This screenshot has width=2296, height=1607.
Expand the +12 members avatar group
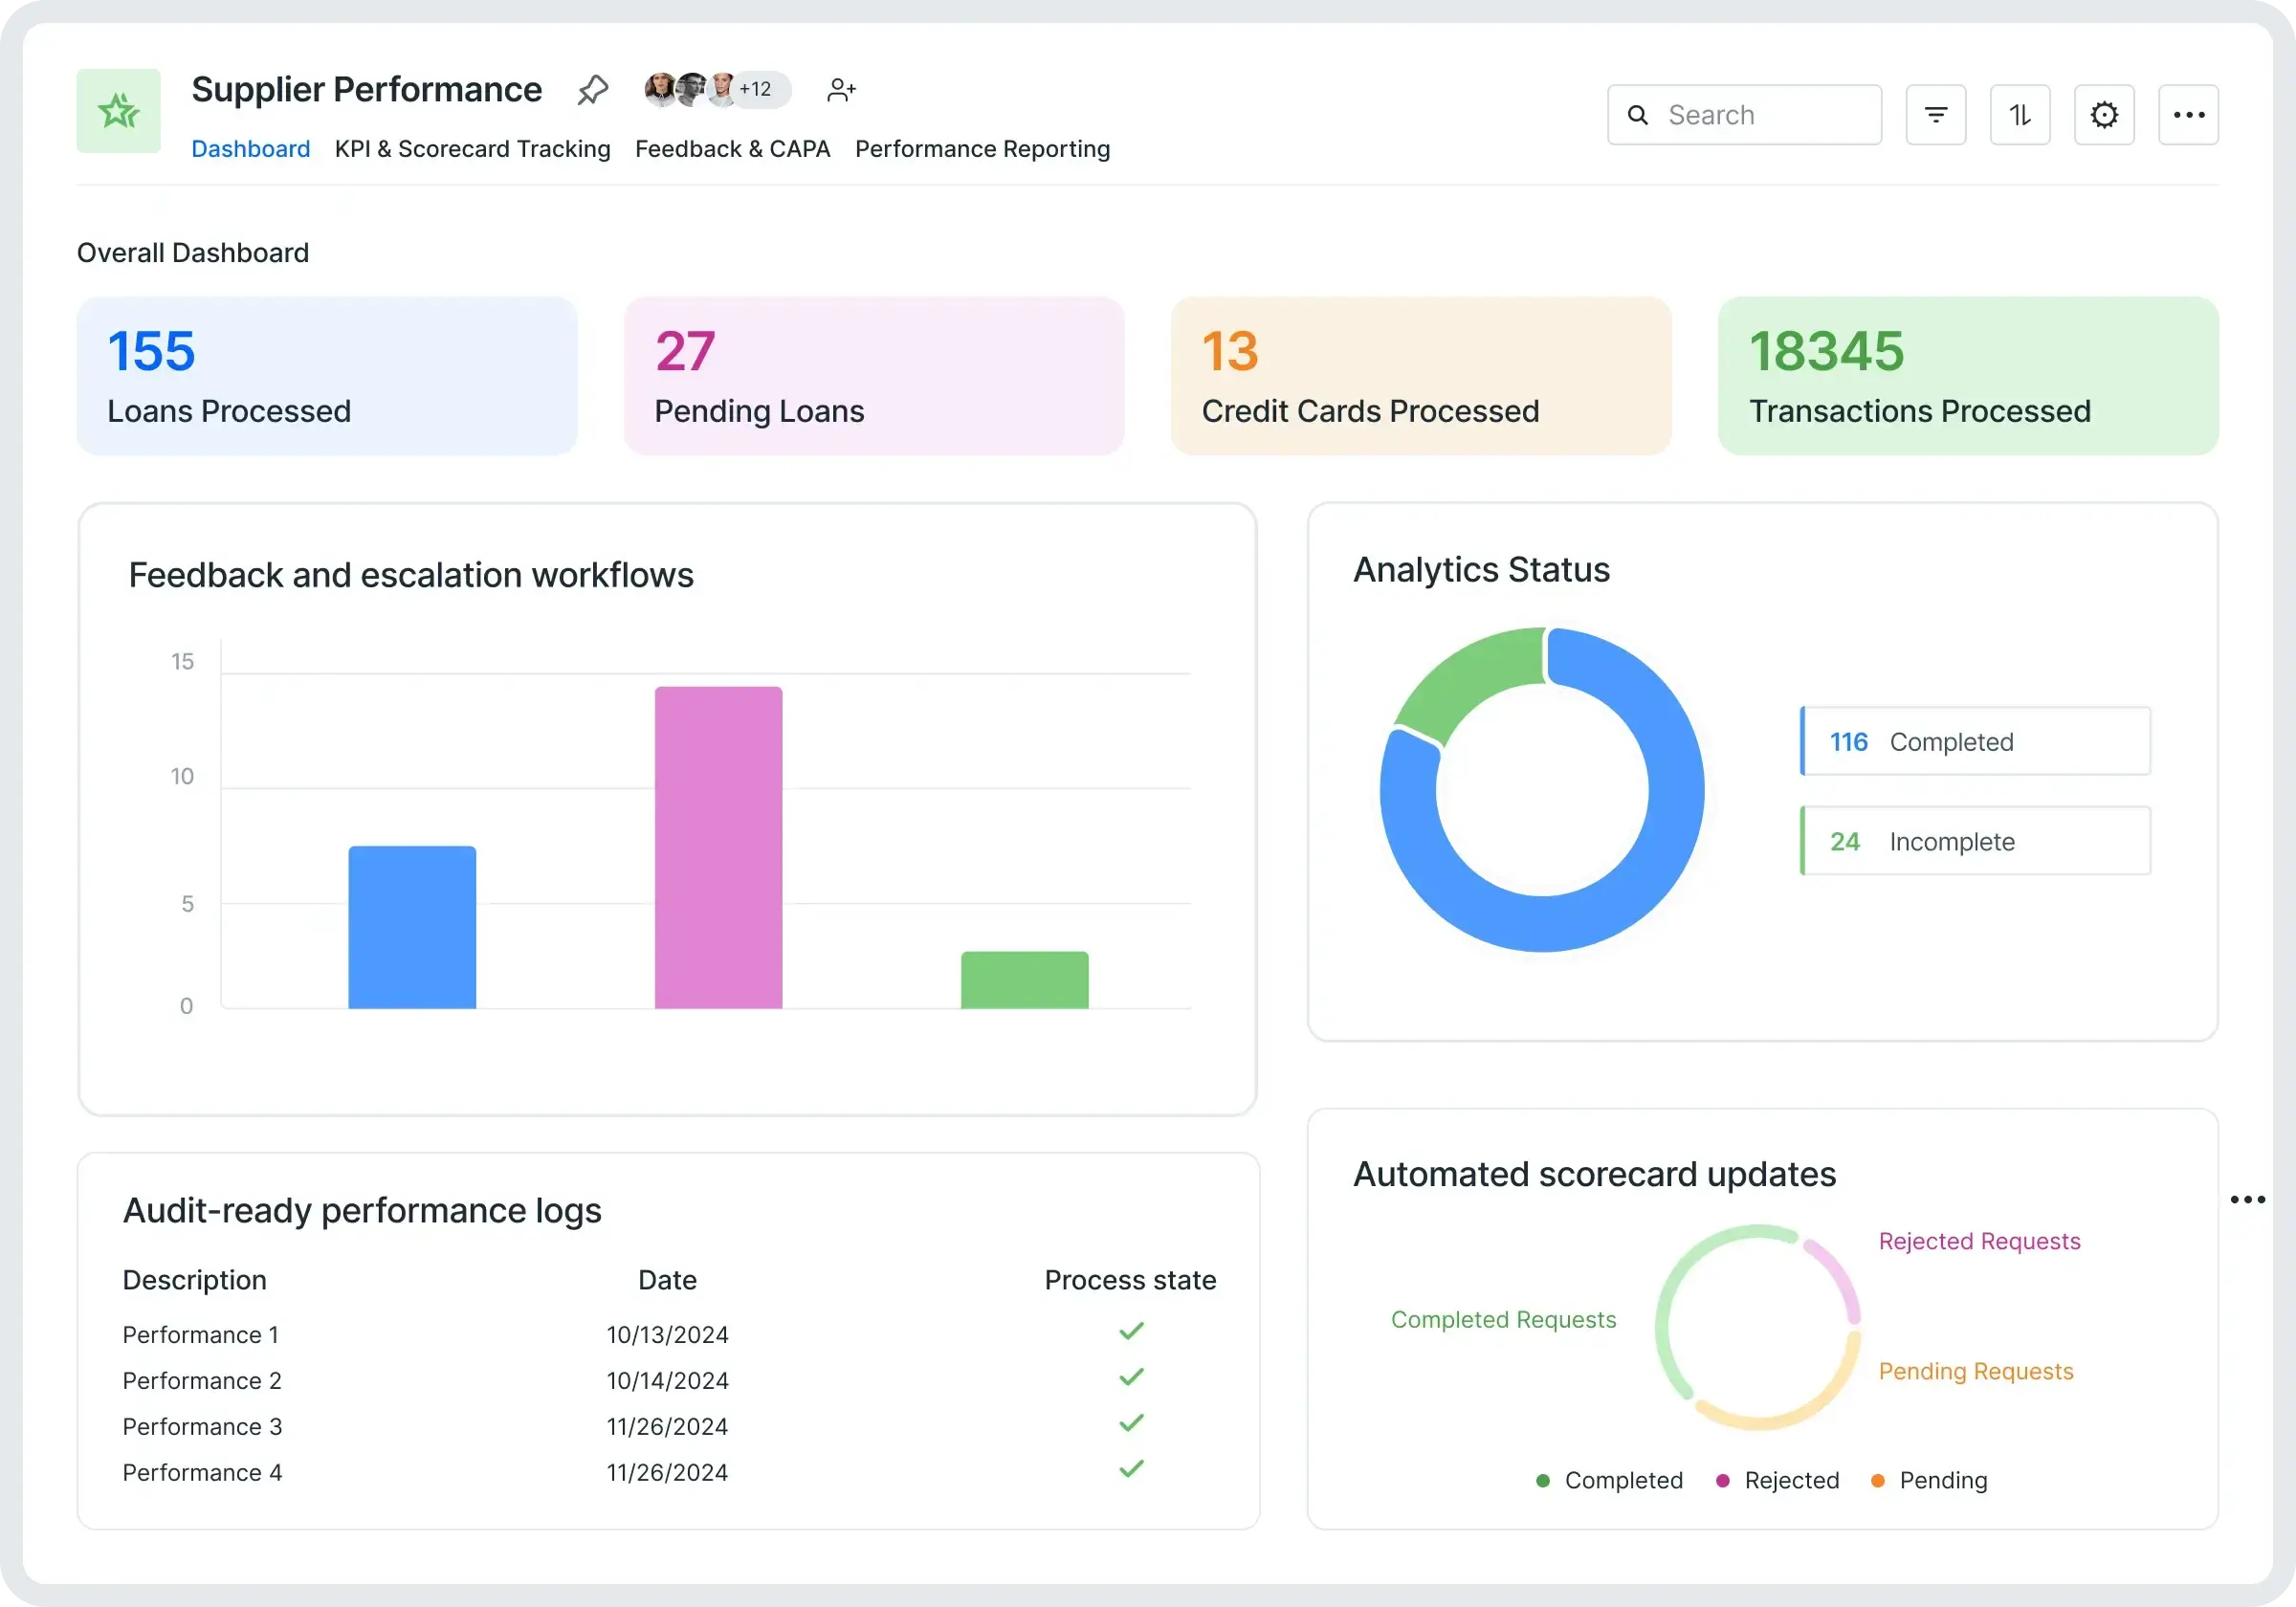point(755,89)
